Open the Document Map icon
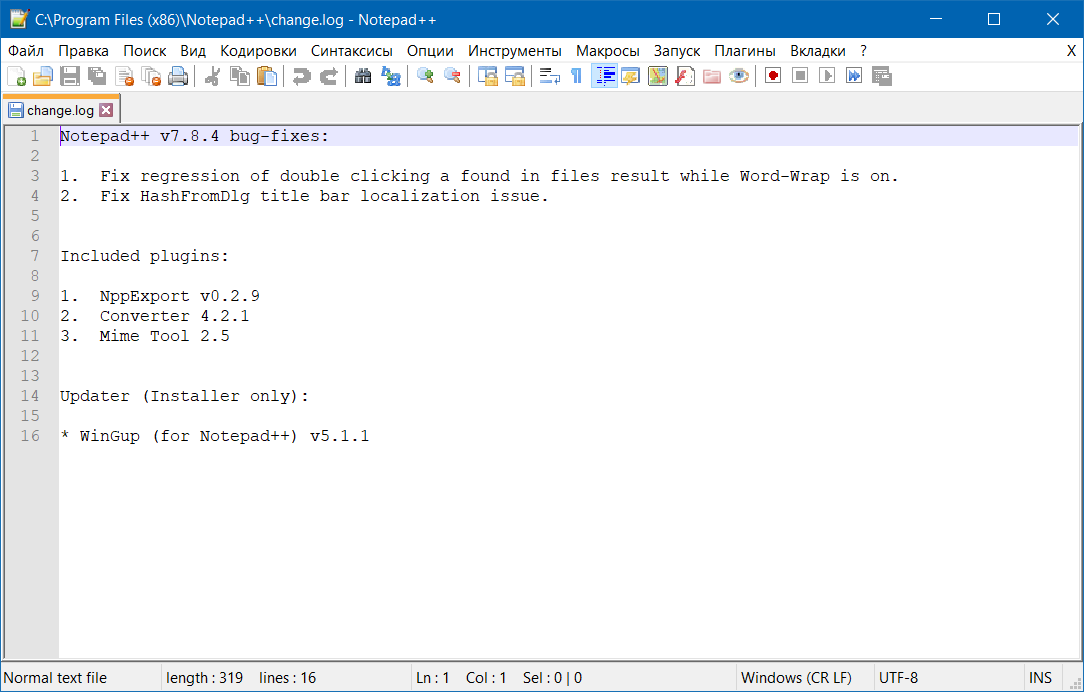The width and height of the screenshot is (1084, 692). 657,76
